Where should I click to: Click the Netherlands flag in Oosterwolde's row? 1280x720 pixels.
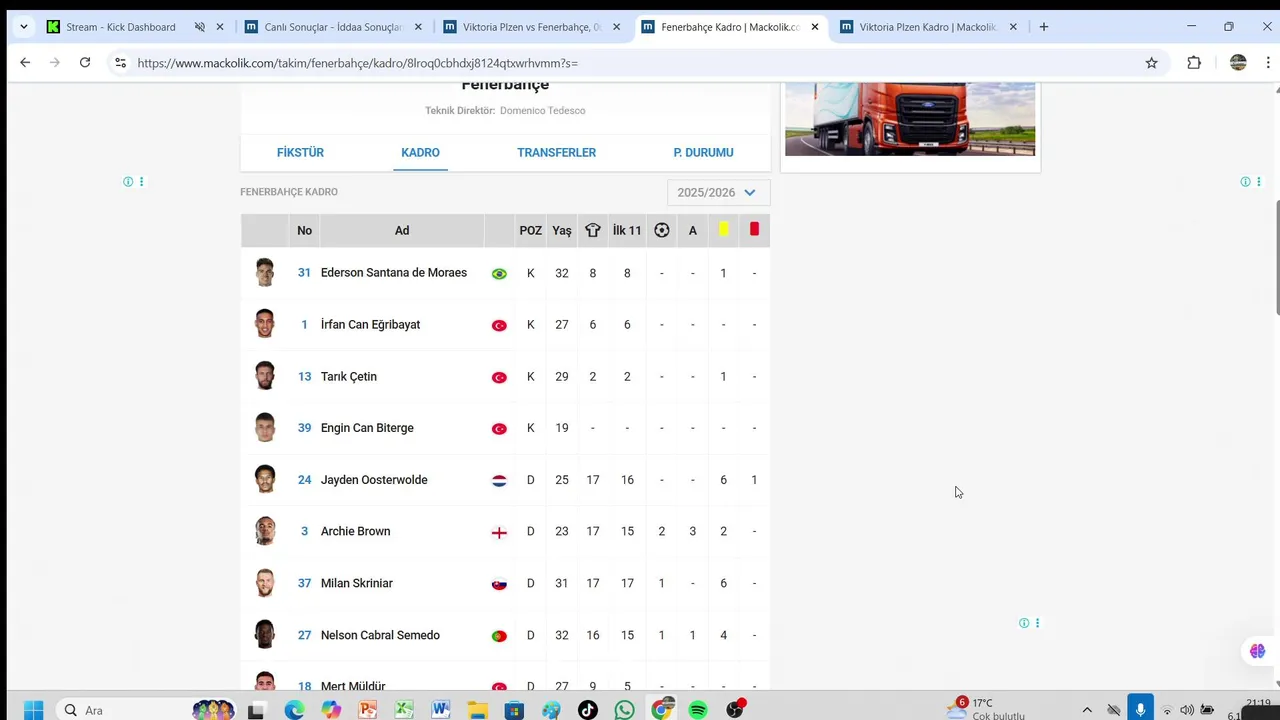[499, 480]
